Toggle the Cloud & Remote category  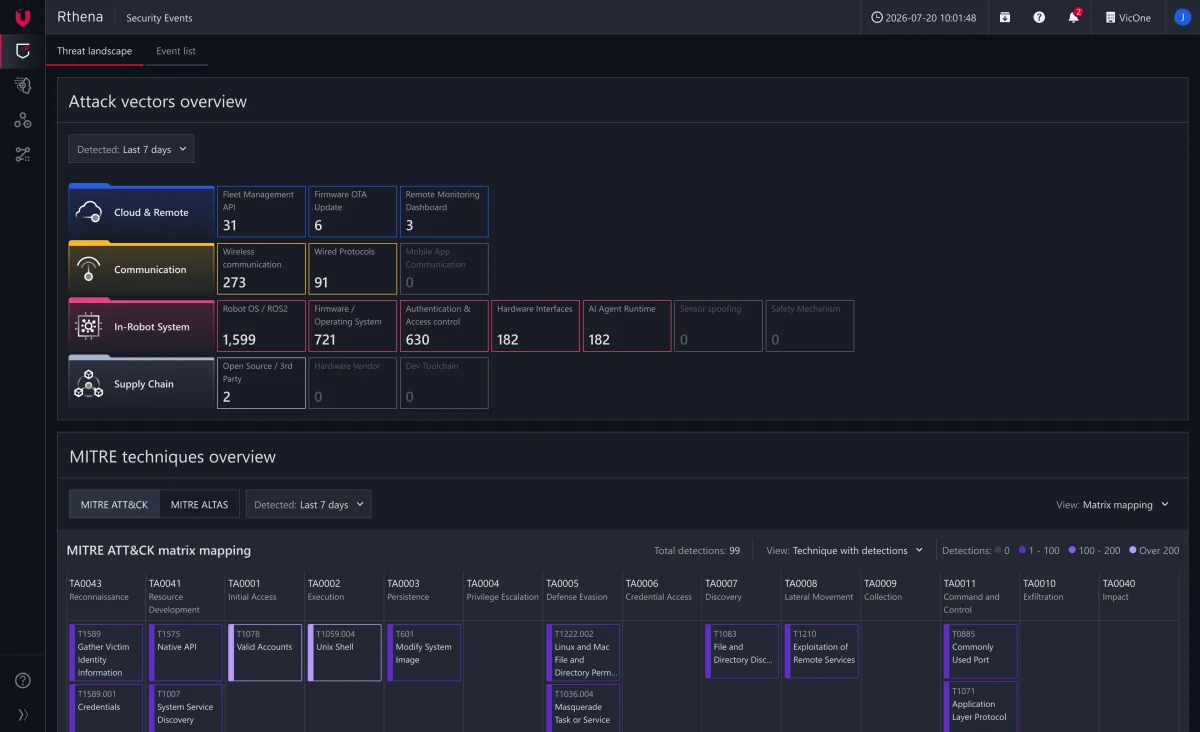pos(141,210)
